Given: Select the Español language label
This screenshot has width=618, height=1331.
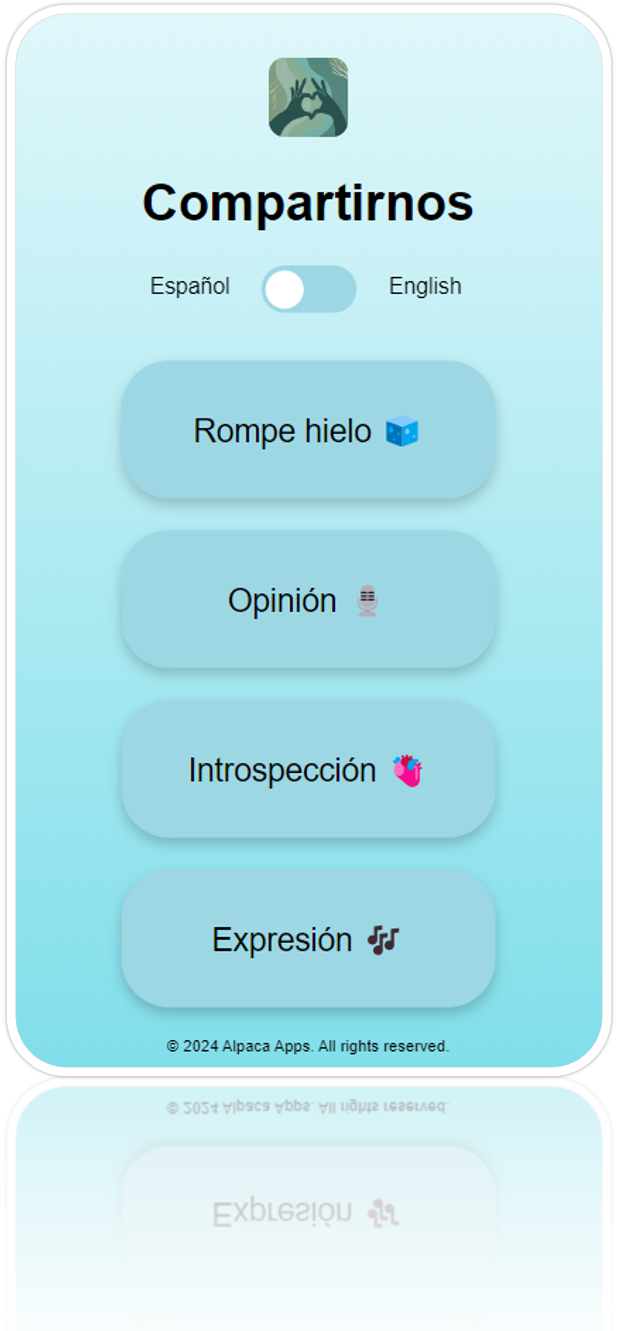Looking at the screenshot, I should point(189,287).
